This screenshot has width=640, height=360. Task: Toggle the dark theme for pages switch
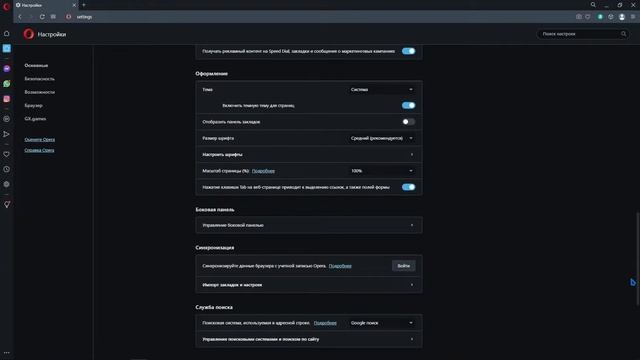408,105
